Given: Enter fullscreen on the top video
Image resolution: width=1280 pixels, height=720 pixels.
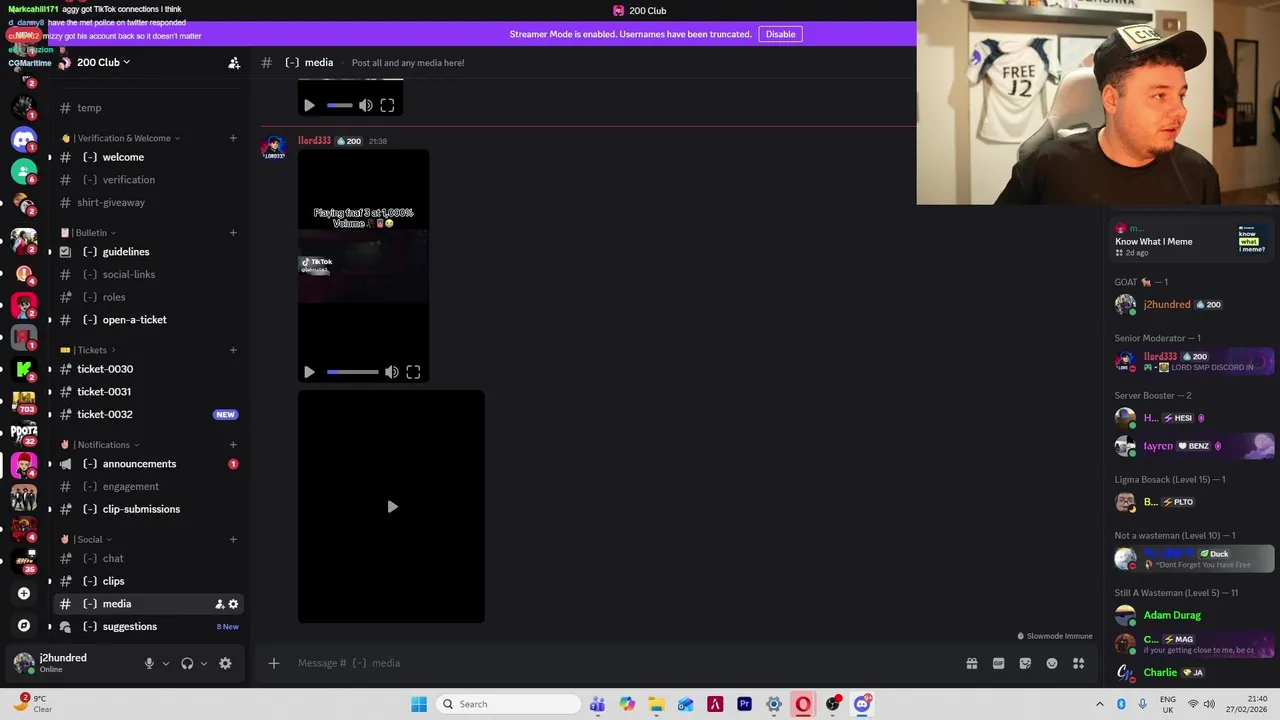Looking at the screenshot, I should [387, 105].
